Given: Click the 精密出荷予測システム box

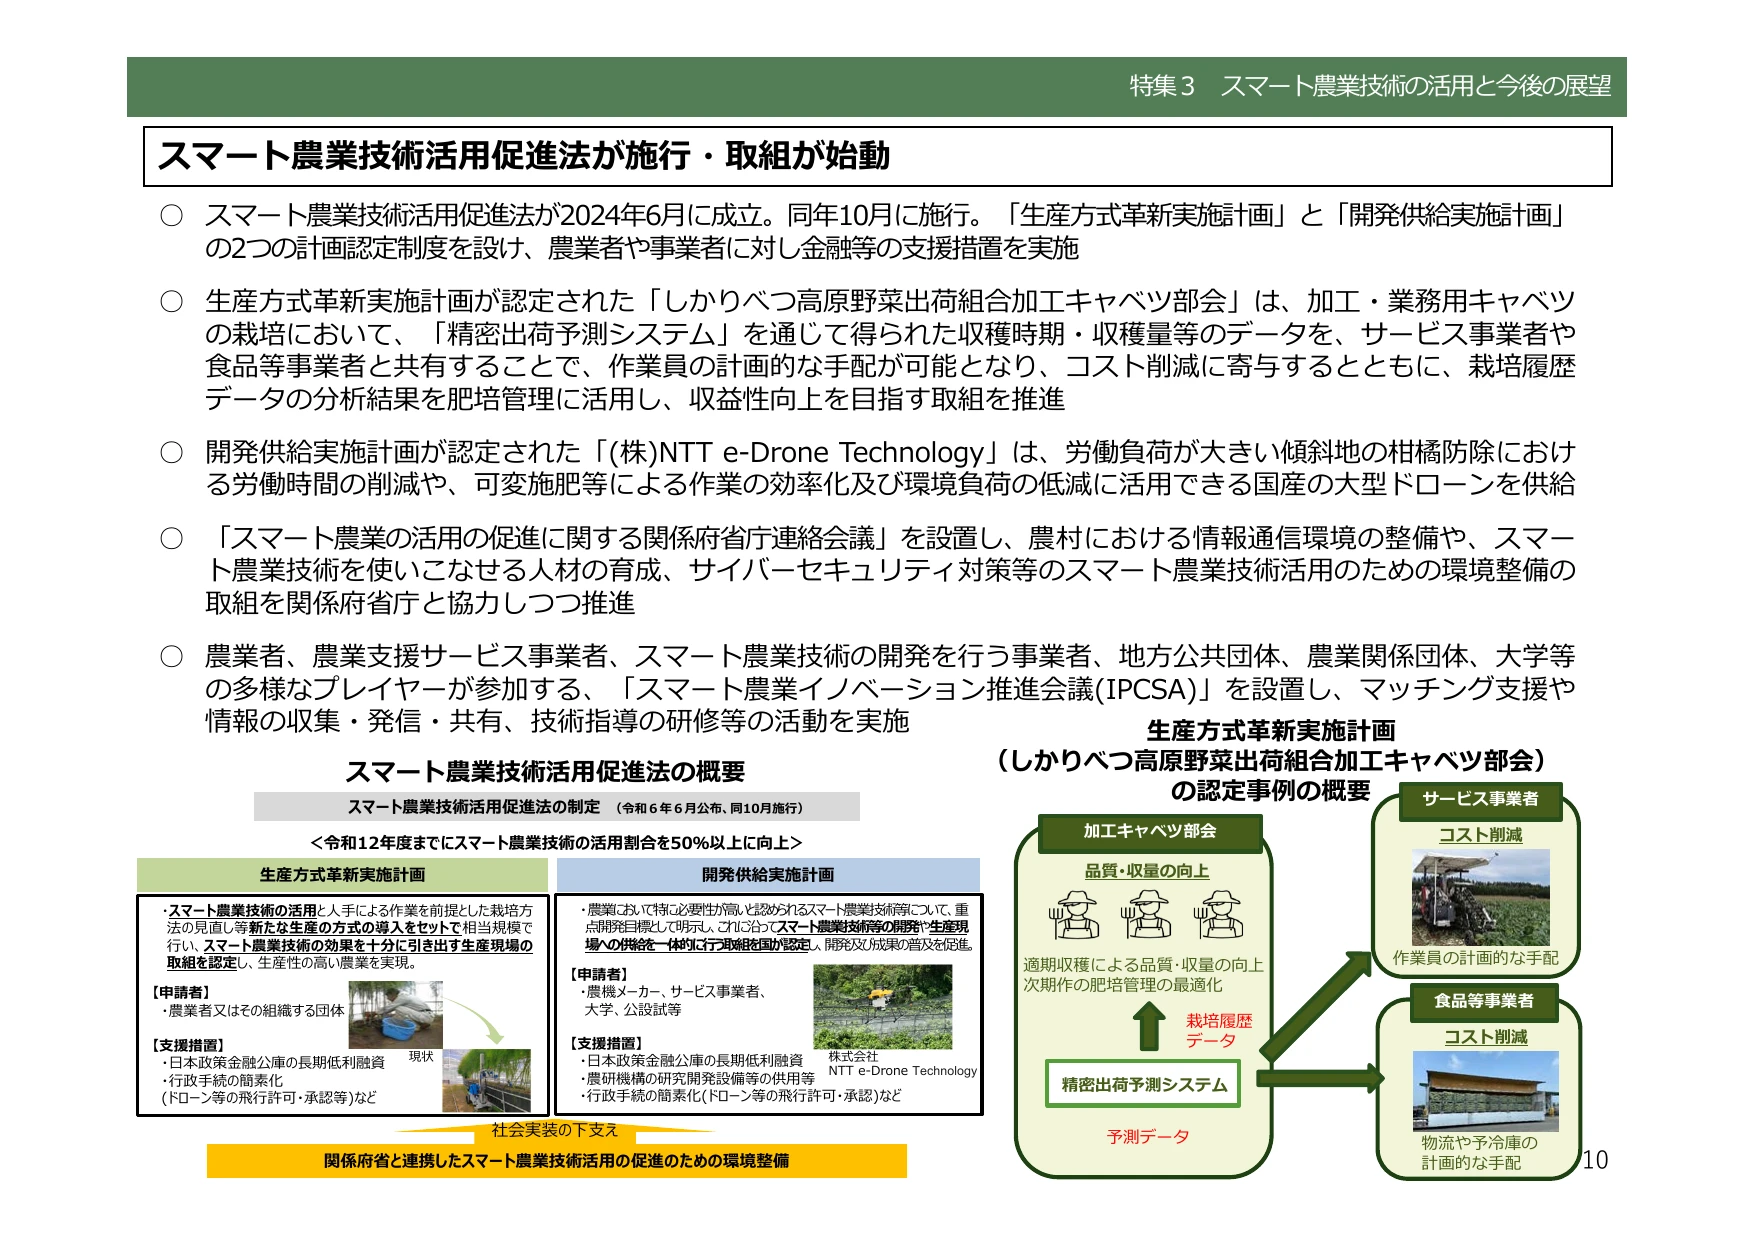Looking at the screenshot, I should click(x=1143, y=1084).
